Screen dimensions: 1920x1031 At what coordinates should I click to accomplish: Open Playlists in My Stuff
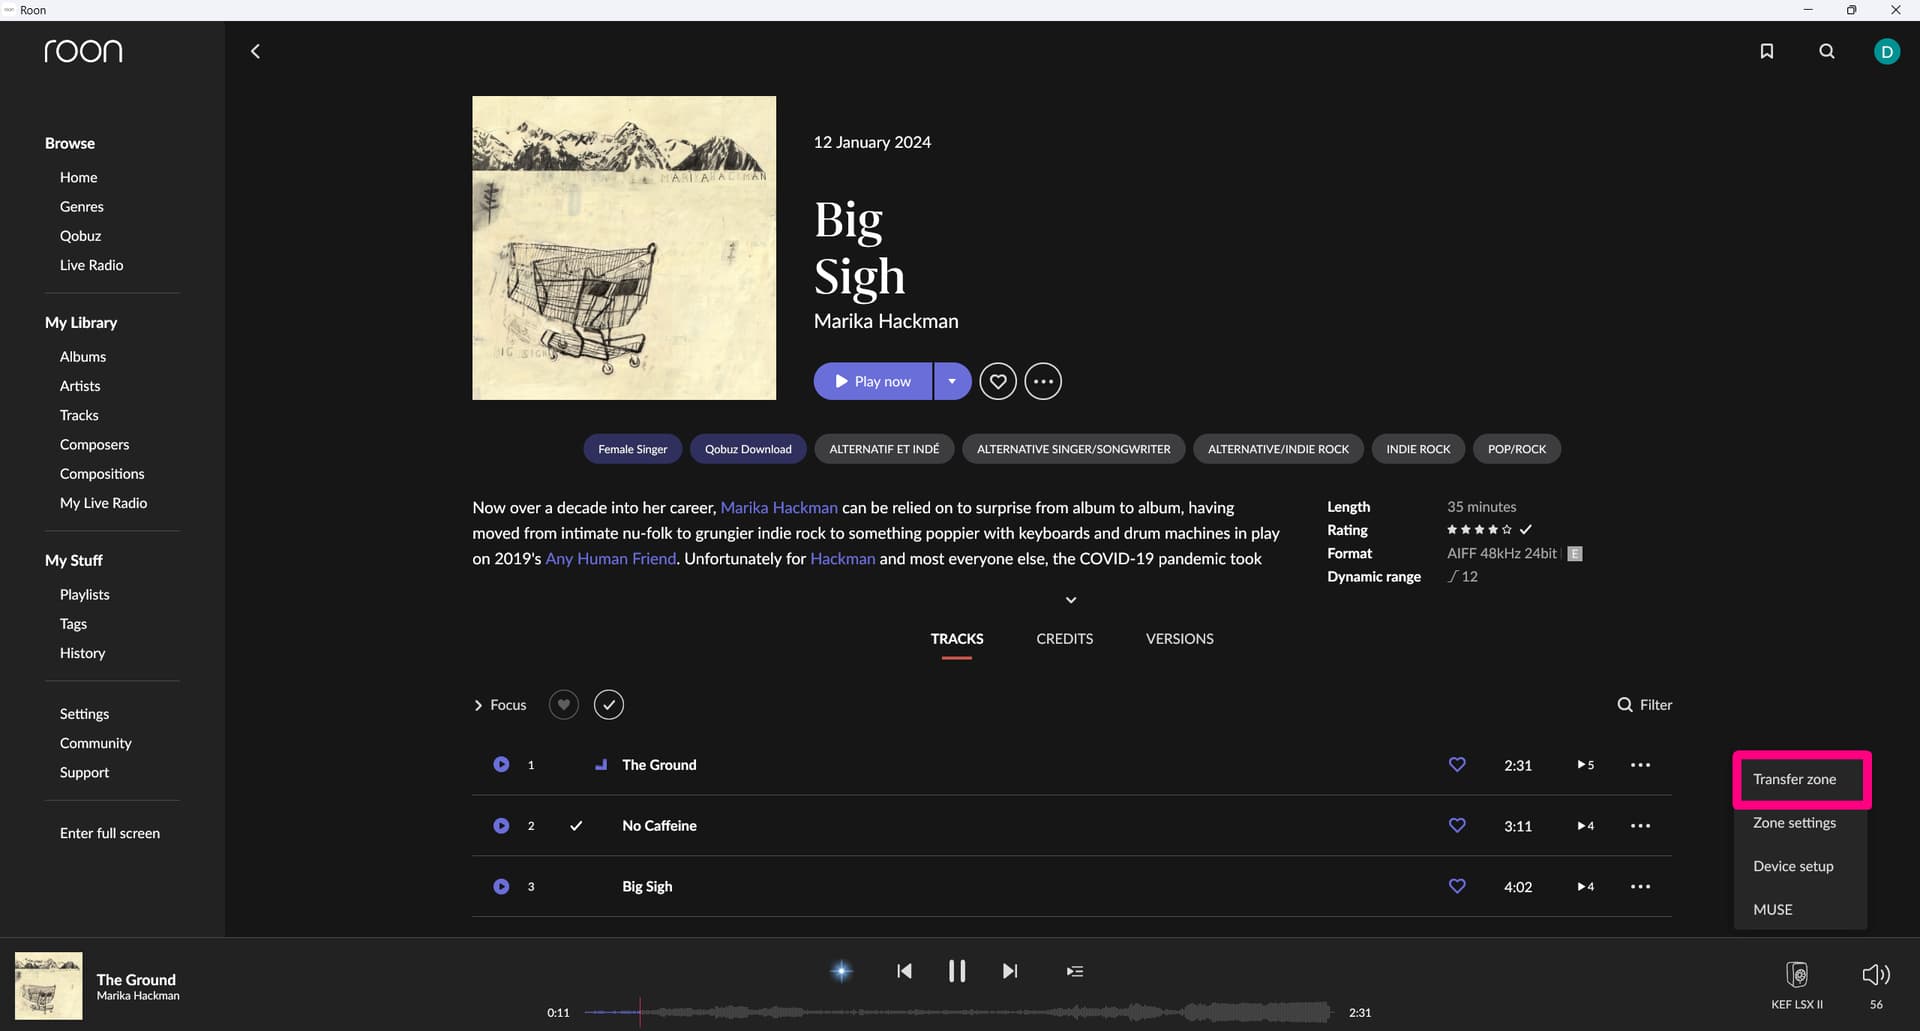(x=84, y=595)
